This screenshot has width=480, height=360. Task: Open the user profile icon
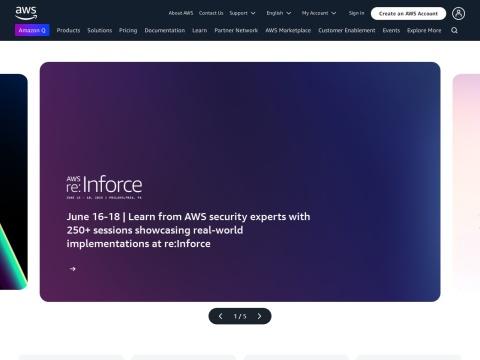click(458, 14)
